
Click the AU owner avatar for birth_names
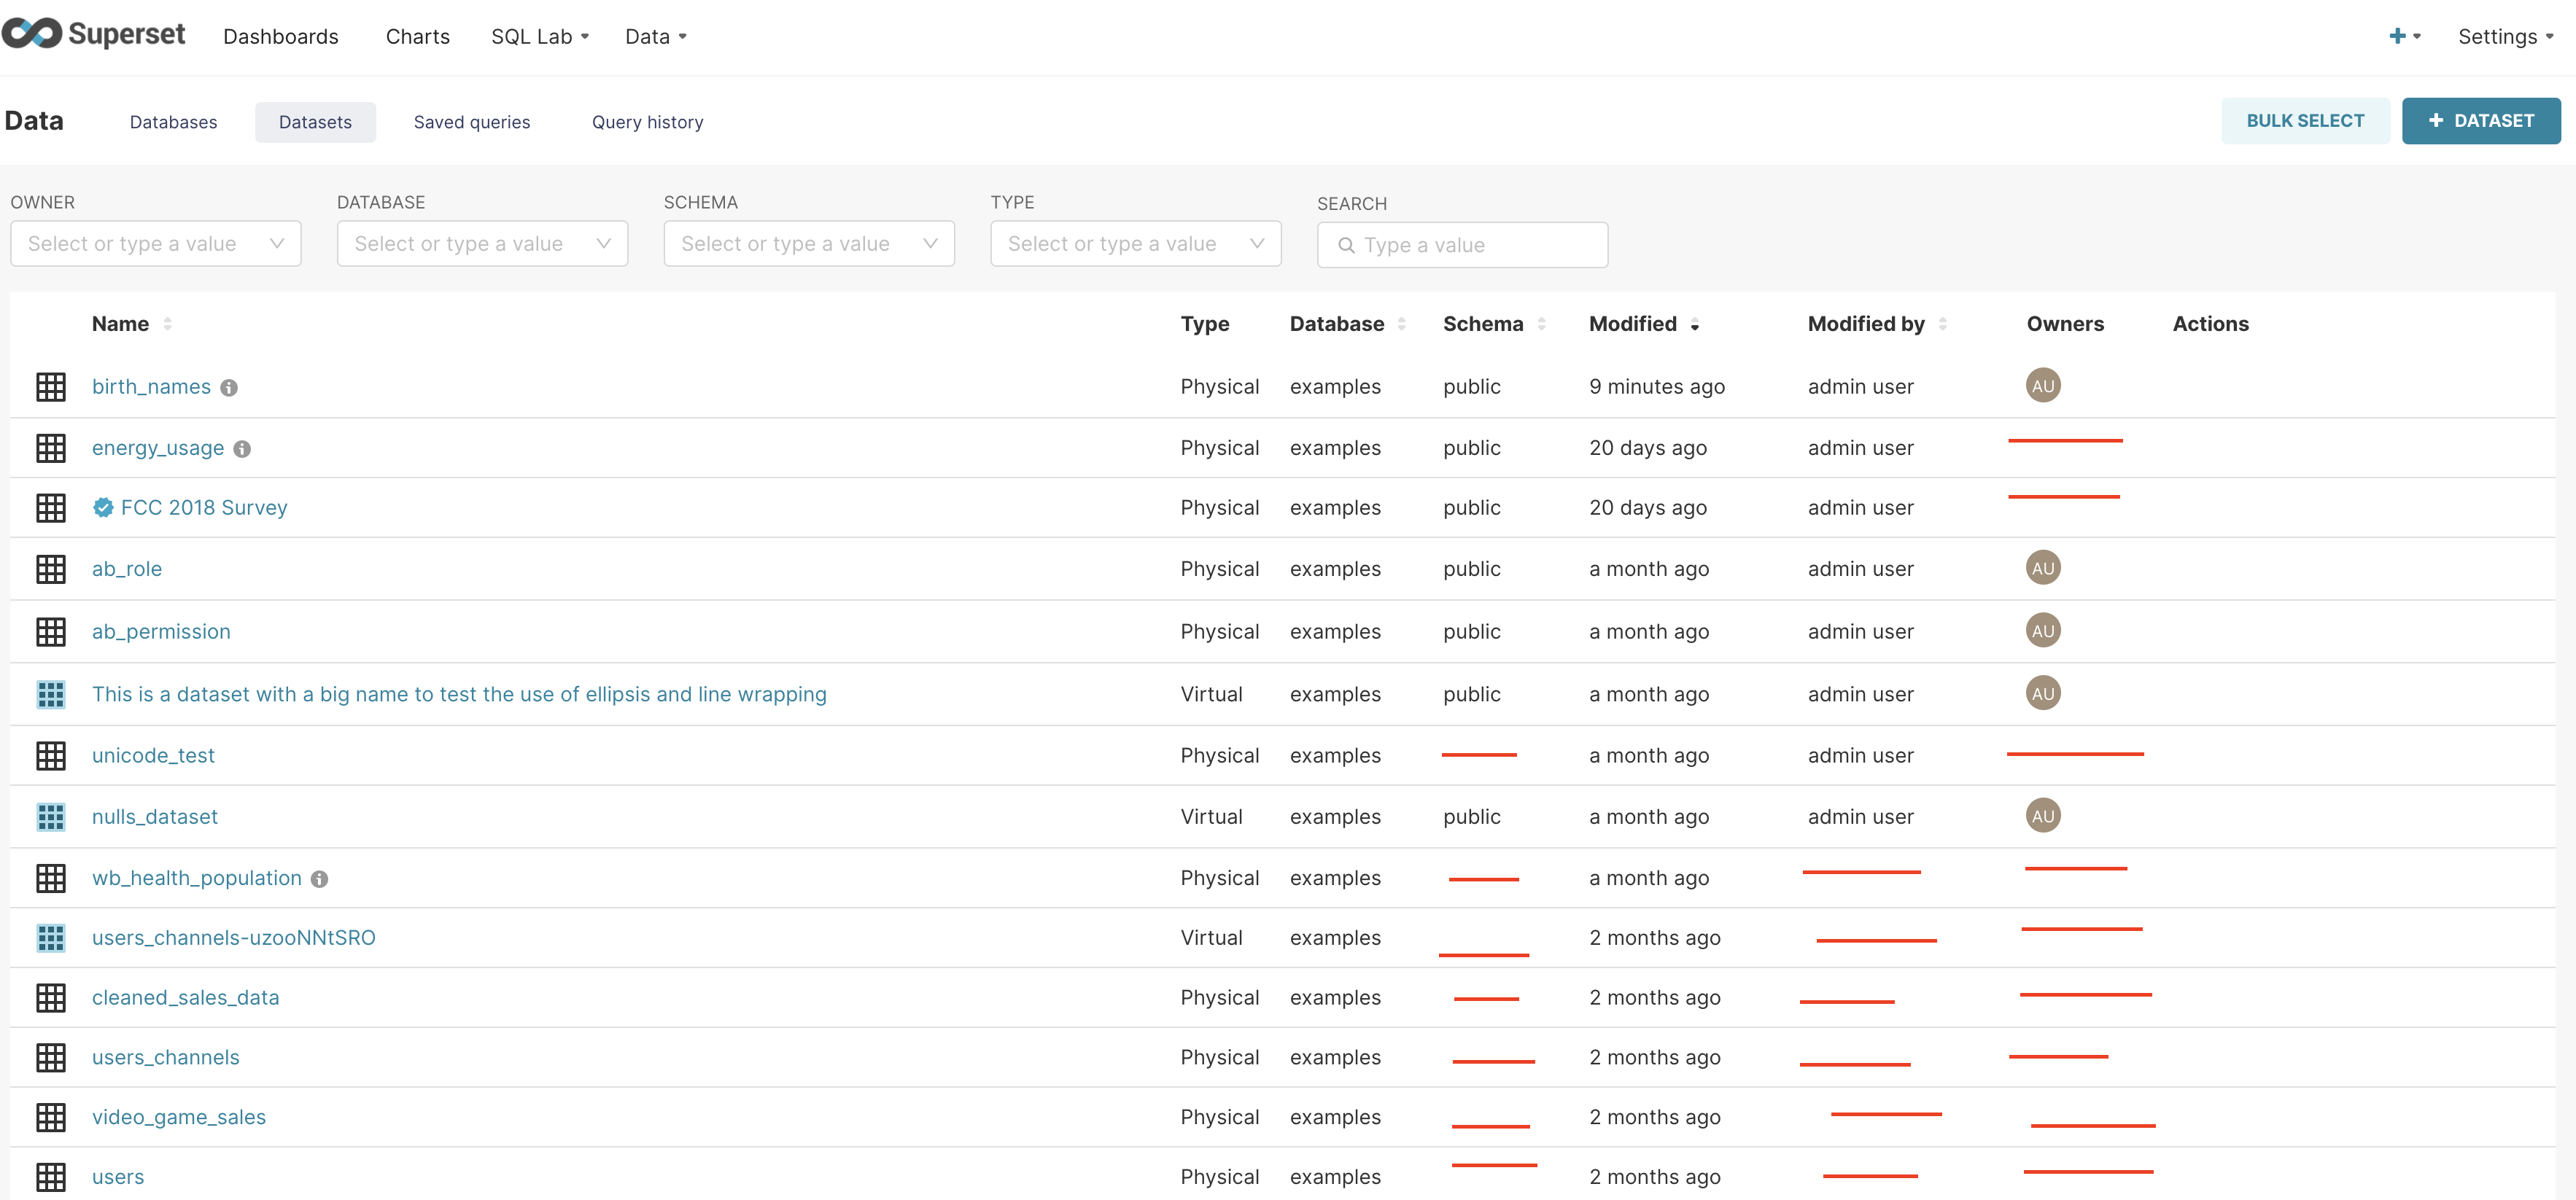point(2043,386)
